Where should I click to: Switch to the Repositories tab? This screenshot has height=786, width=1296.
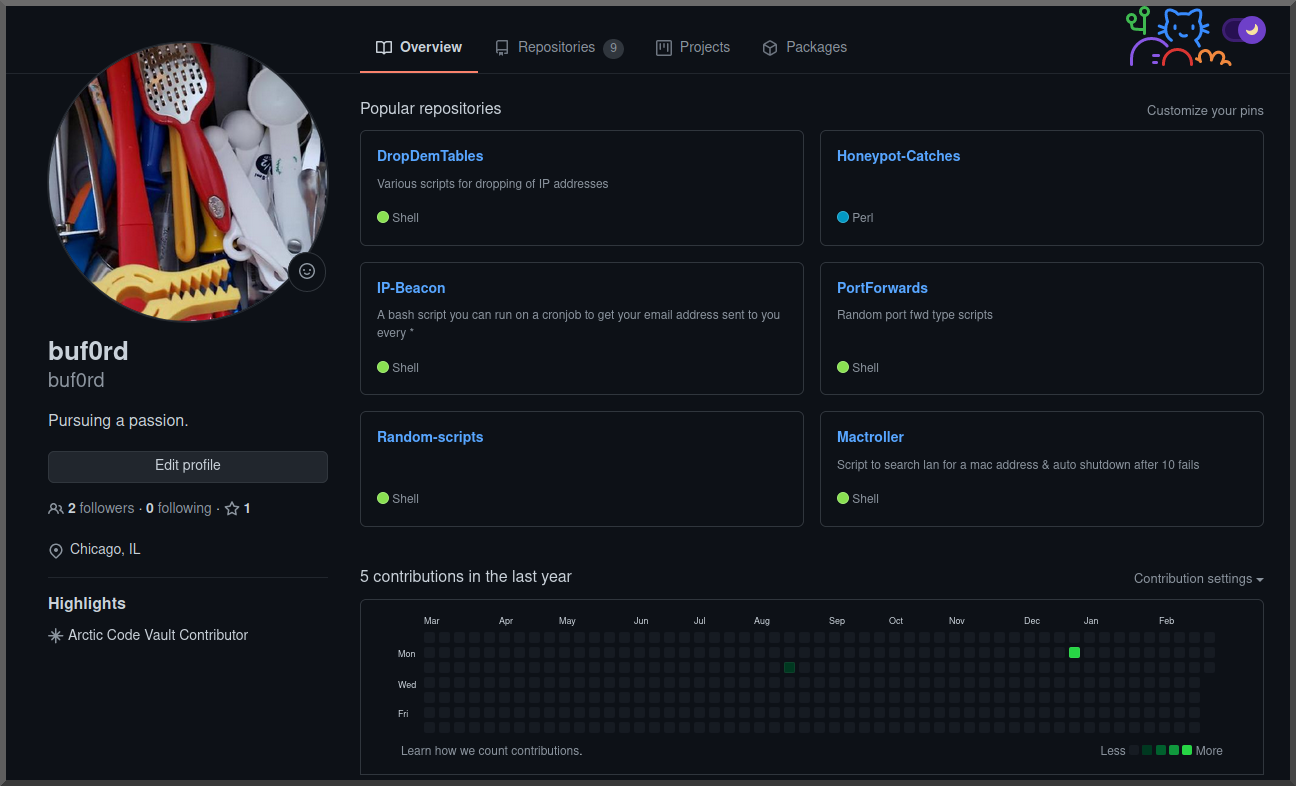557,48
